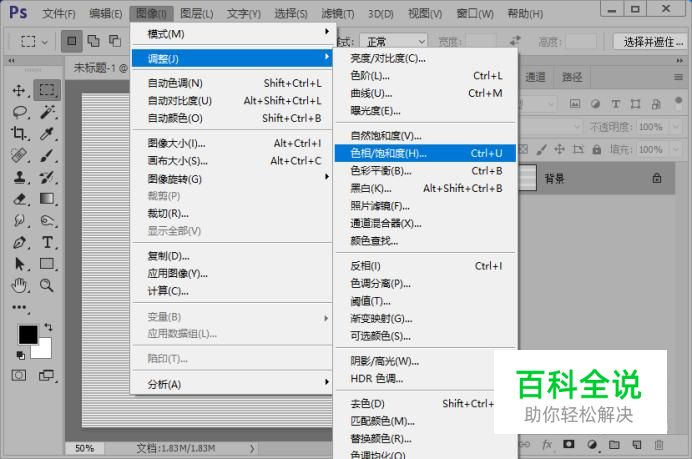Select the Clone Stamp tool
Image resolution: width=692 pixels, height=459 pixels.
pos(19,177)
